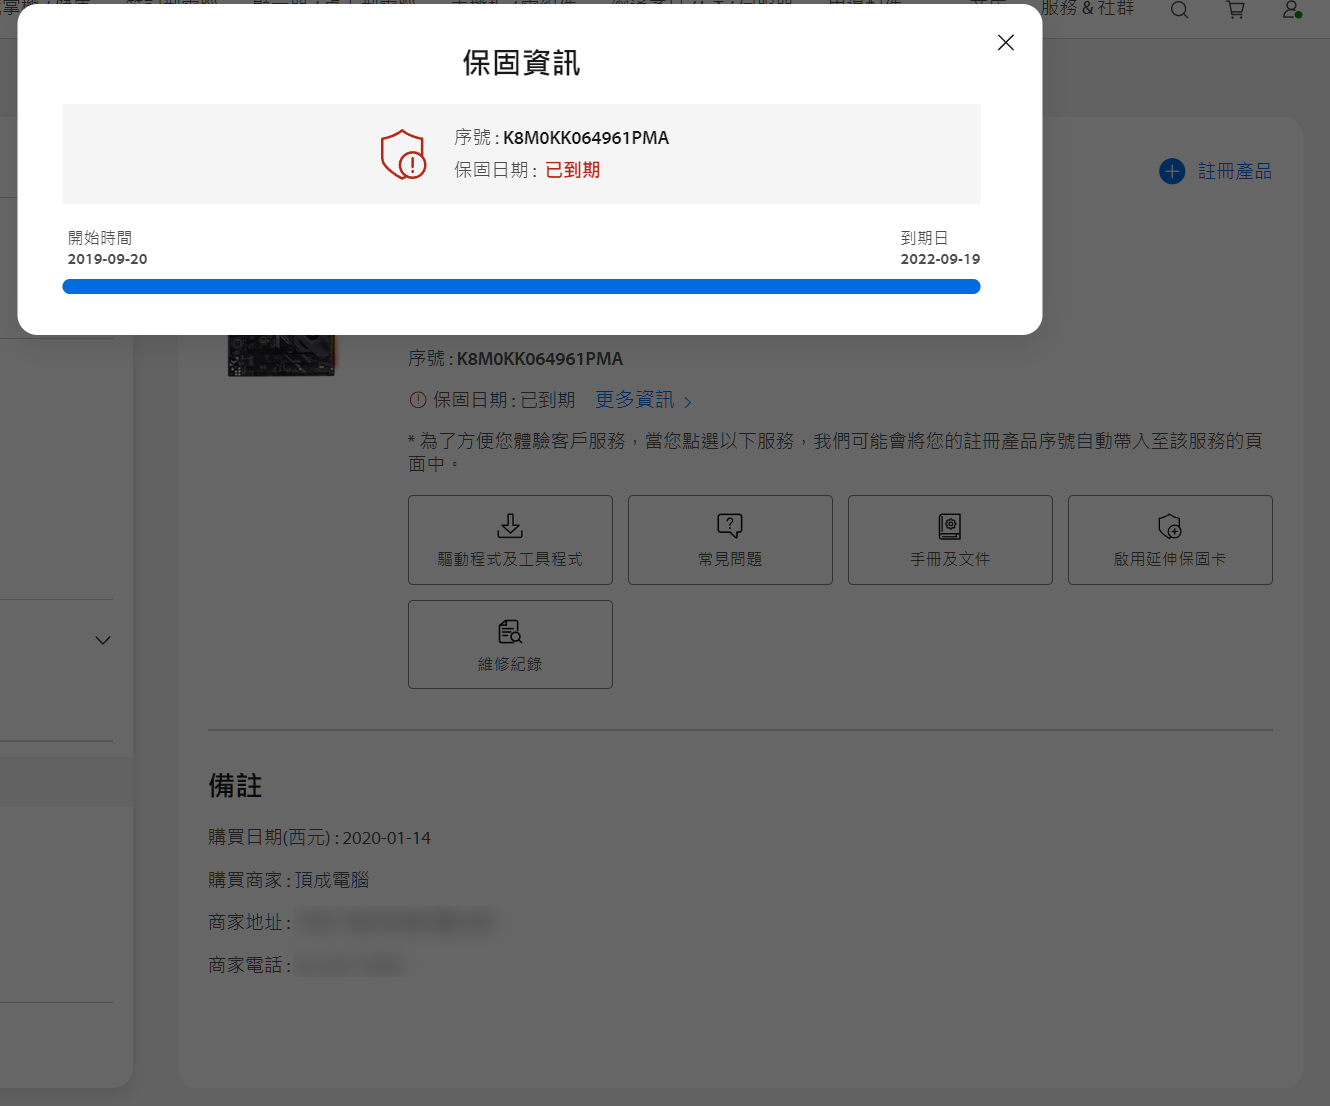This screenshot has height=1106, width=1330.
Task: Open 手冊及文件 manuals
Action: click(950, 540)
